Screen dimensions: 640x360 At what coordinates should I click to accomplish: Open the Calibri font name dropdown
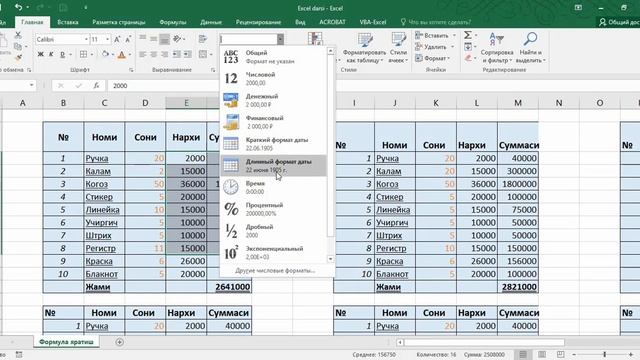pyautogui.click(x=86, y=39)
